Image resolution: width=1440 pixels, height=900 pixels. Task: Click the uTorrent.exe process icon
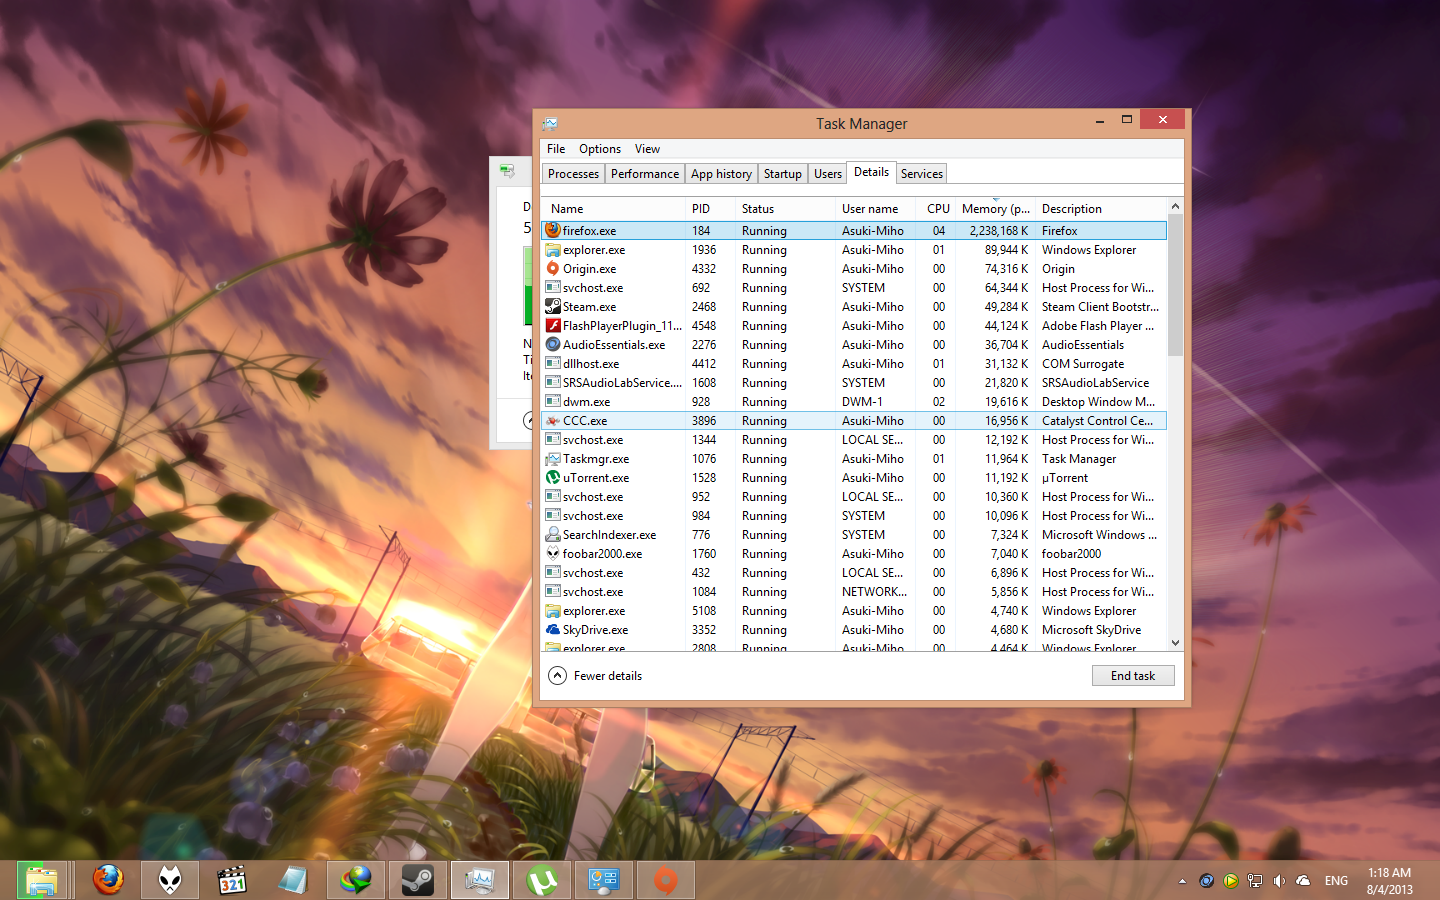pos(553,477)
